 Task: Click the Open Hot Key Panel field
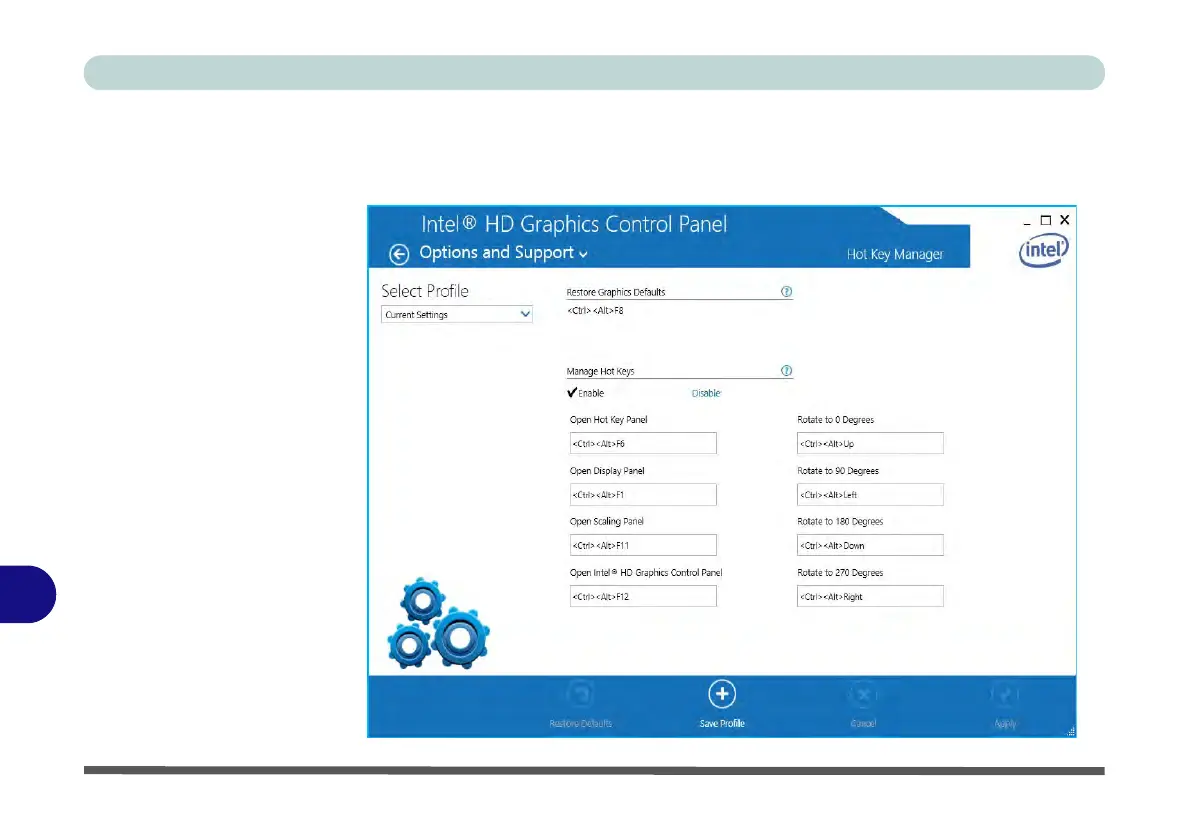[x=643, y=443]
